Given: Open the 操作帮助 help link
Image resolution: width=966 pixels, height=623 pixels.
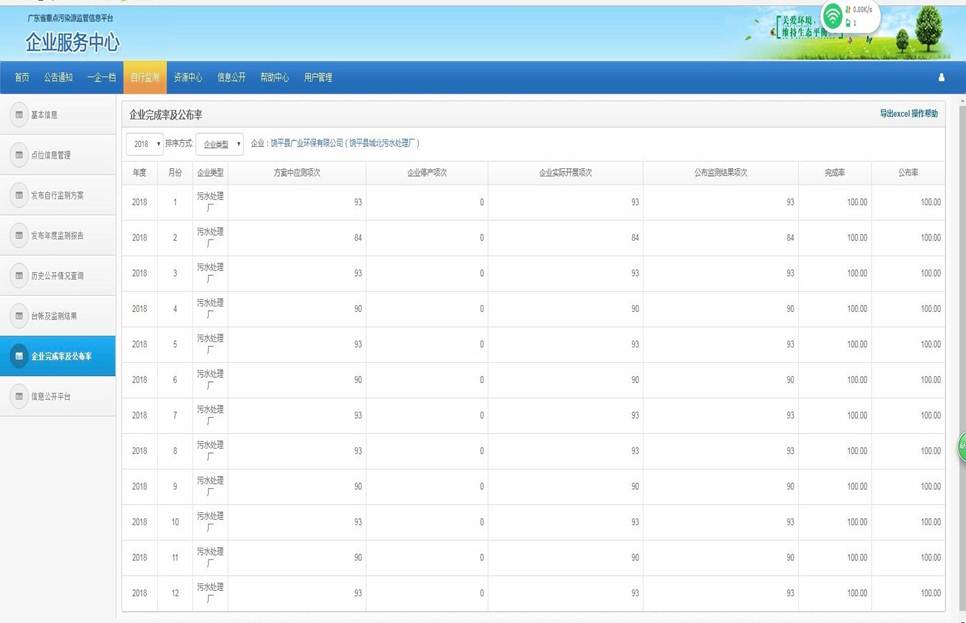Looking at the screenshot, I should coord(925,114).
